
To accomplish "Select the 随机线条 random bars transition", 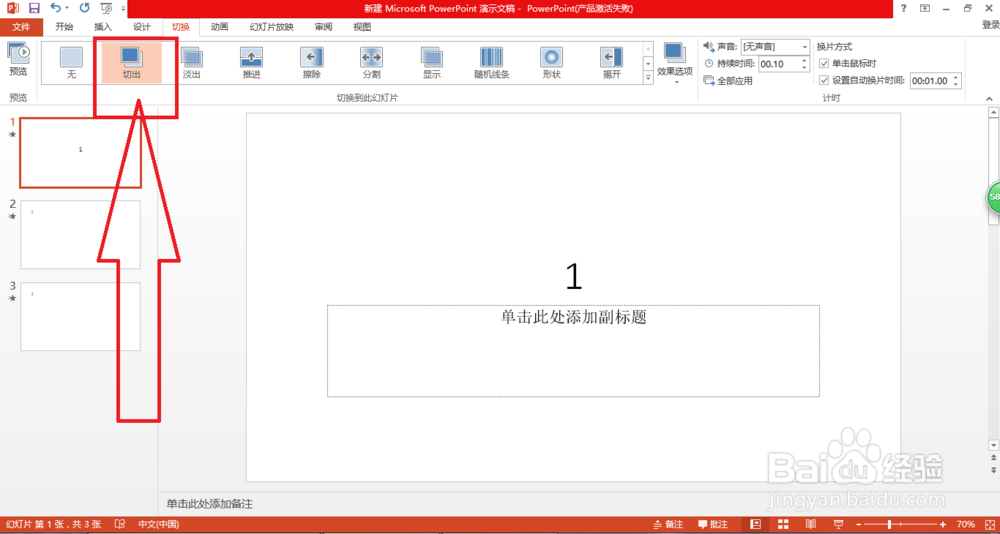I will (x=492, y=63).
